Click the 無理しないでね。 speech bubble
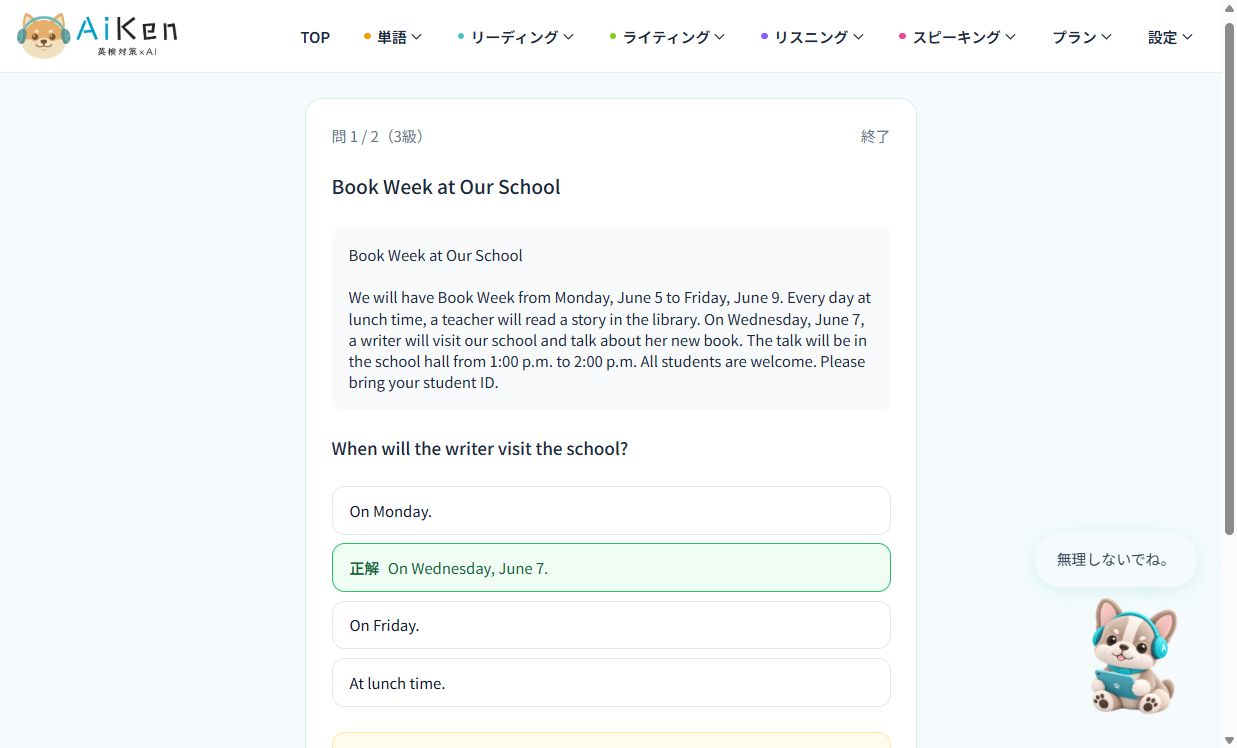The width and height of the screenshot is (1237, 748). 1116,560
